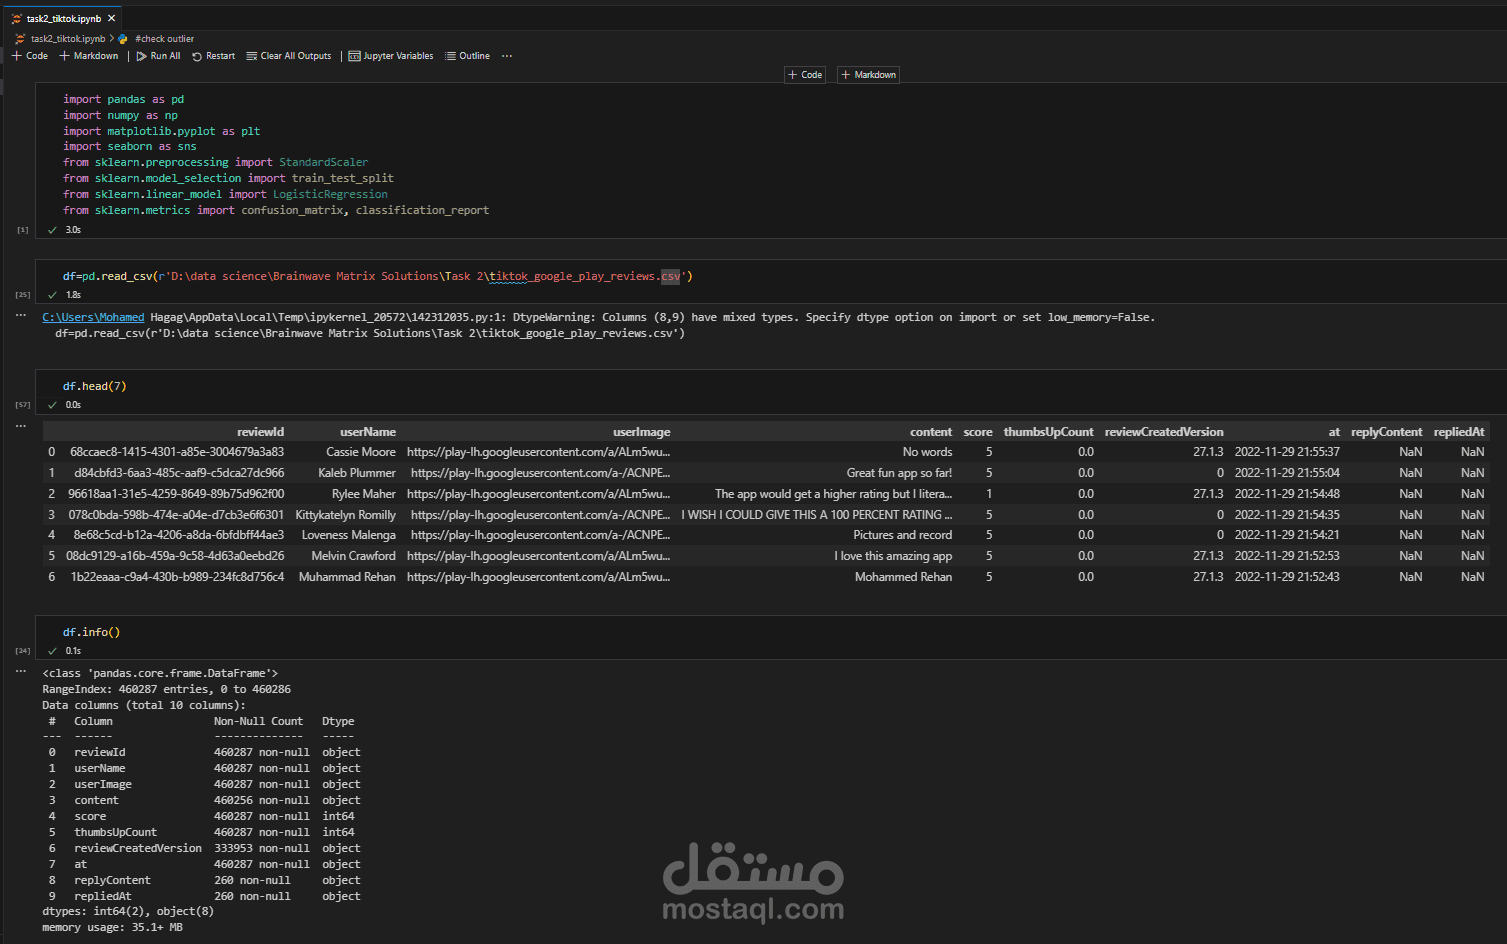The height and width of the screenshot is (944, 1507).
Task: Click the '2022-11-29 21:52:43' timestamp cell
Action: click(1287, 577)
